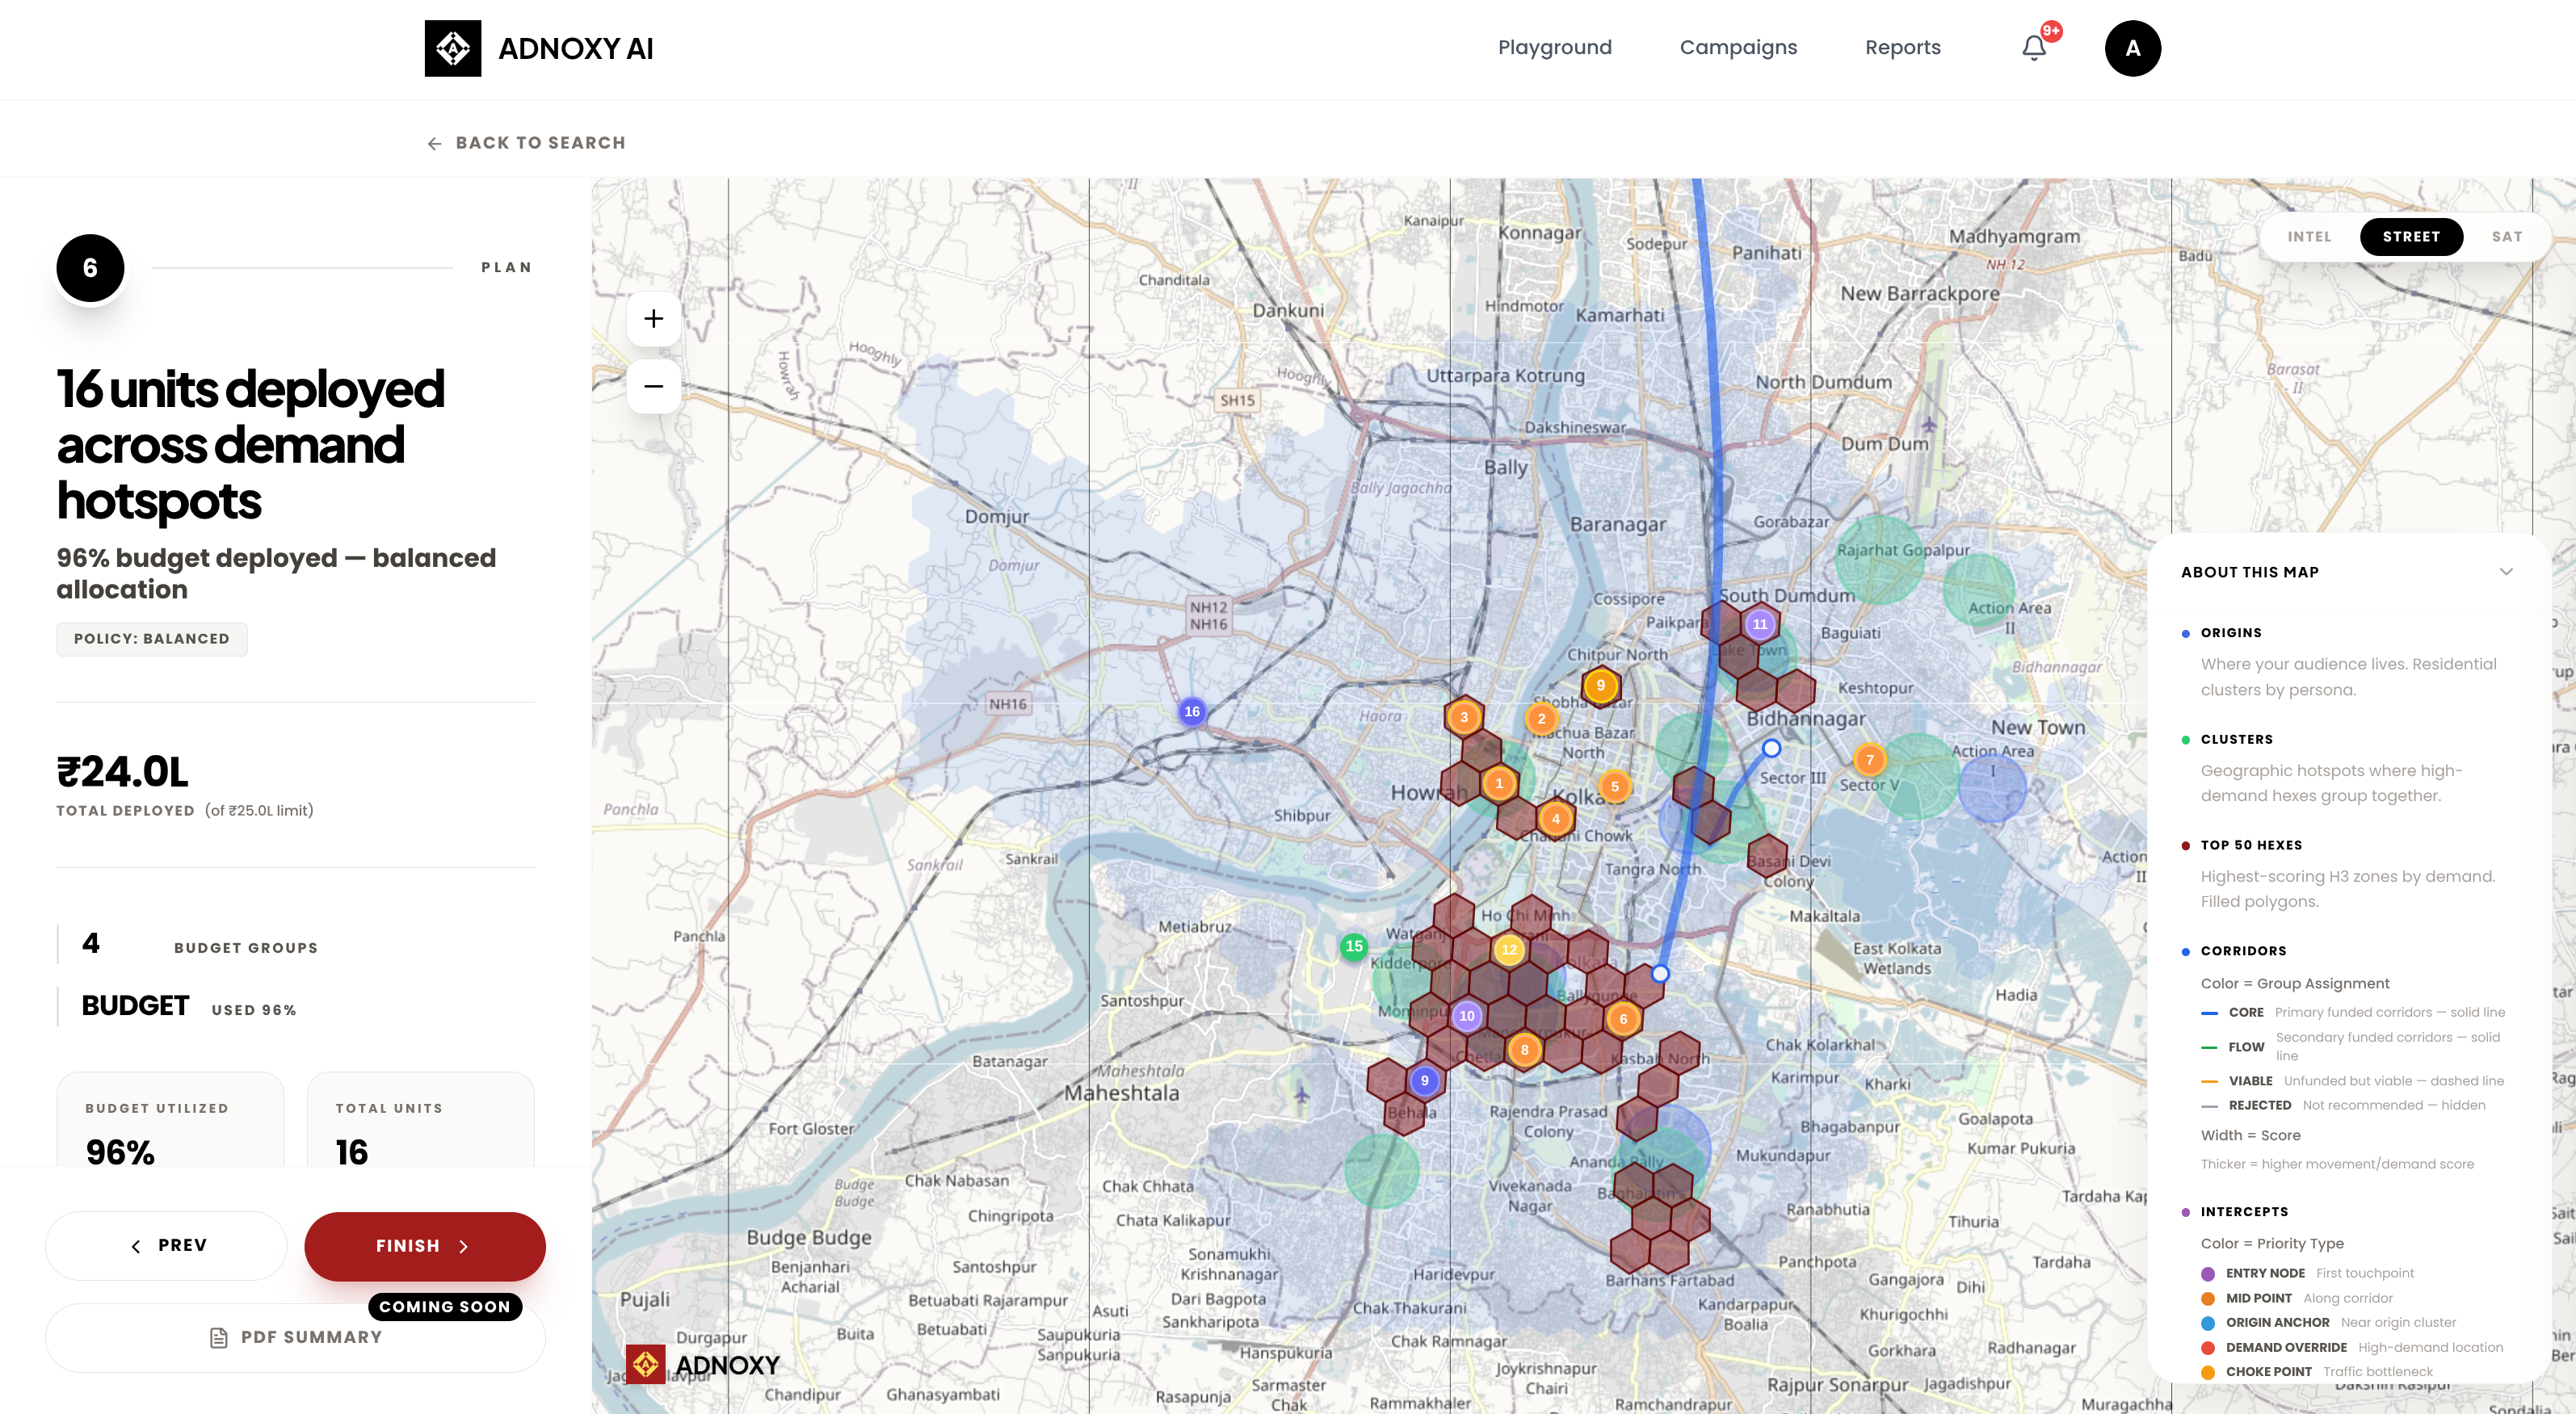This screenshot has width=2576, height=1414.
Task: Collapse the About This Map panel
Action: 2505,572
